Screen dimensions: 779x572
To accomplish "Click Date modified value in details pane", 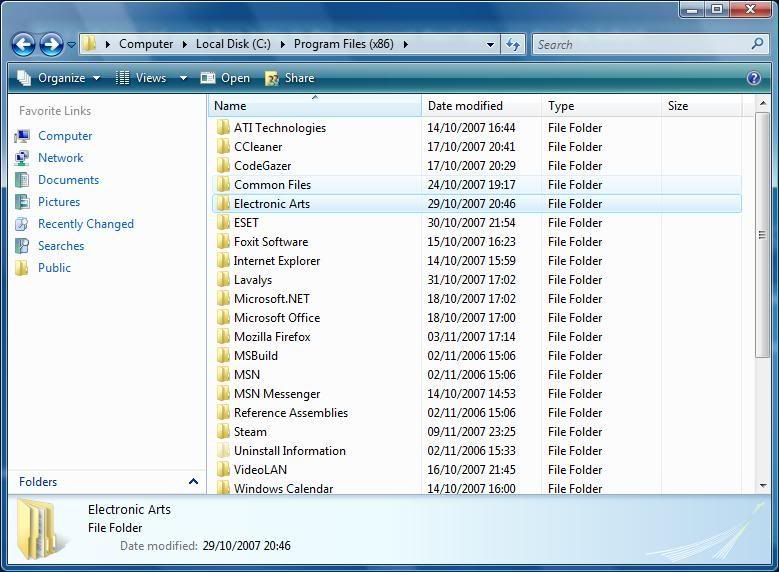I will (x=246, y=546).
